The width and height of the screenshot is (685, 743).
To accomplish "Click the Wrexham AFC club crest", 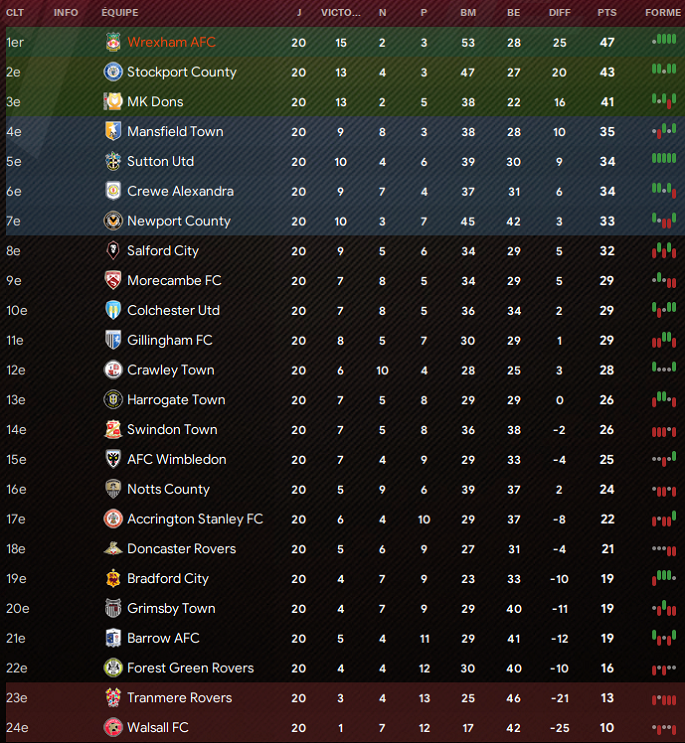I will pos(113,42).
